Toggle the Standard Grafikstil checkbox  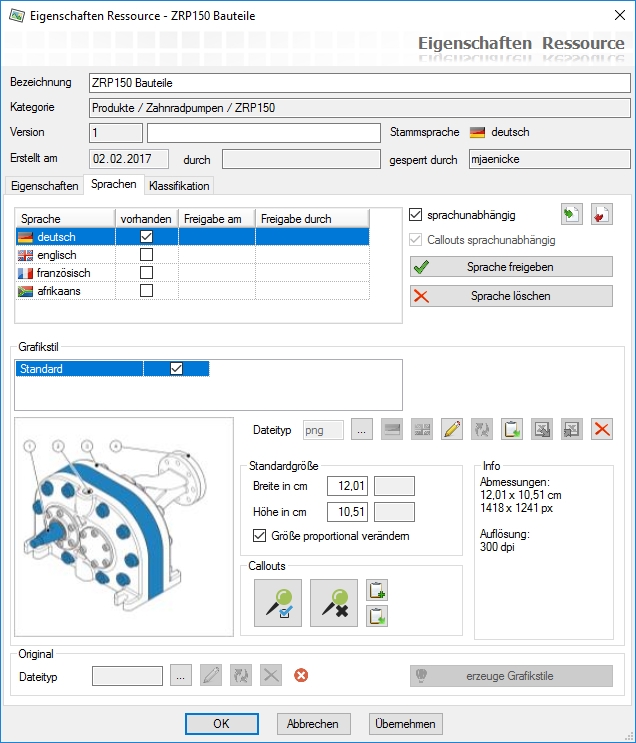click(176, 369)
